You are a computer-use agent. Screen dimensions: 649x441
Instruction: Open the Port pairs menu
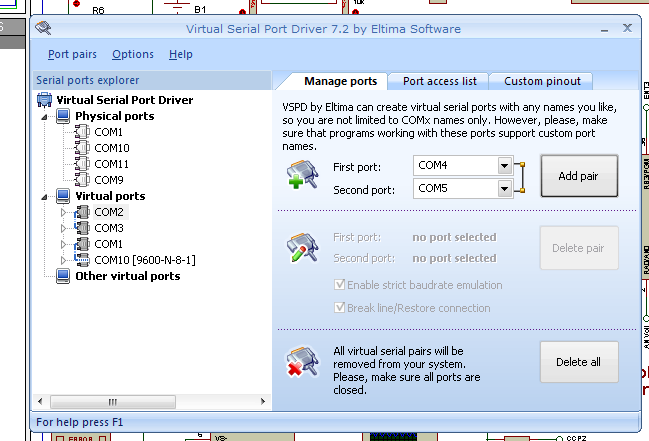[72, 54]
